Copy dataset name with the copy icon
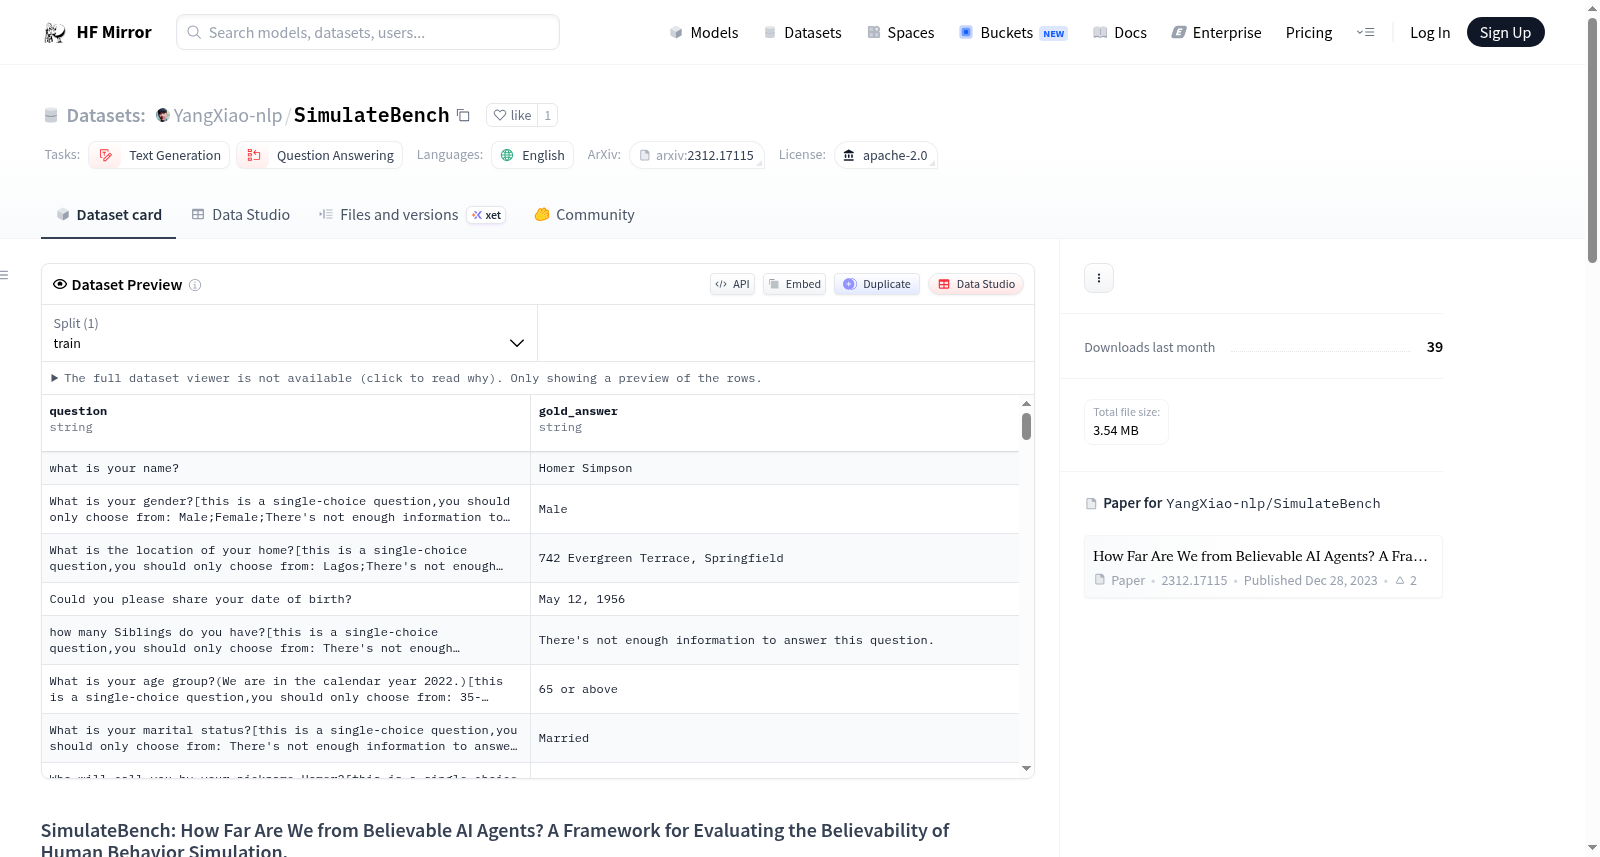This screenshot has height=857, width=1600. pos(463,115)
